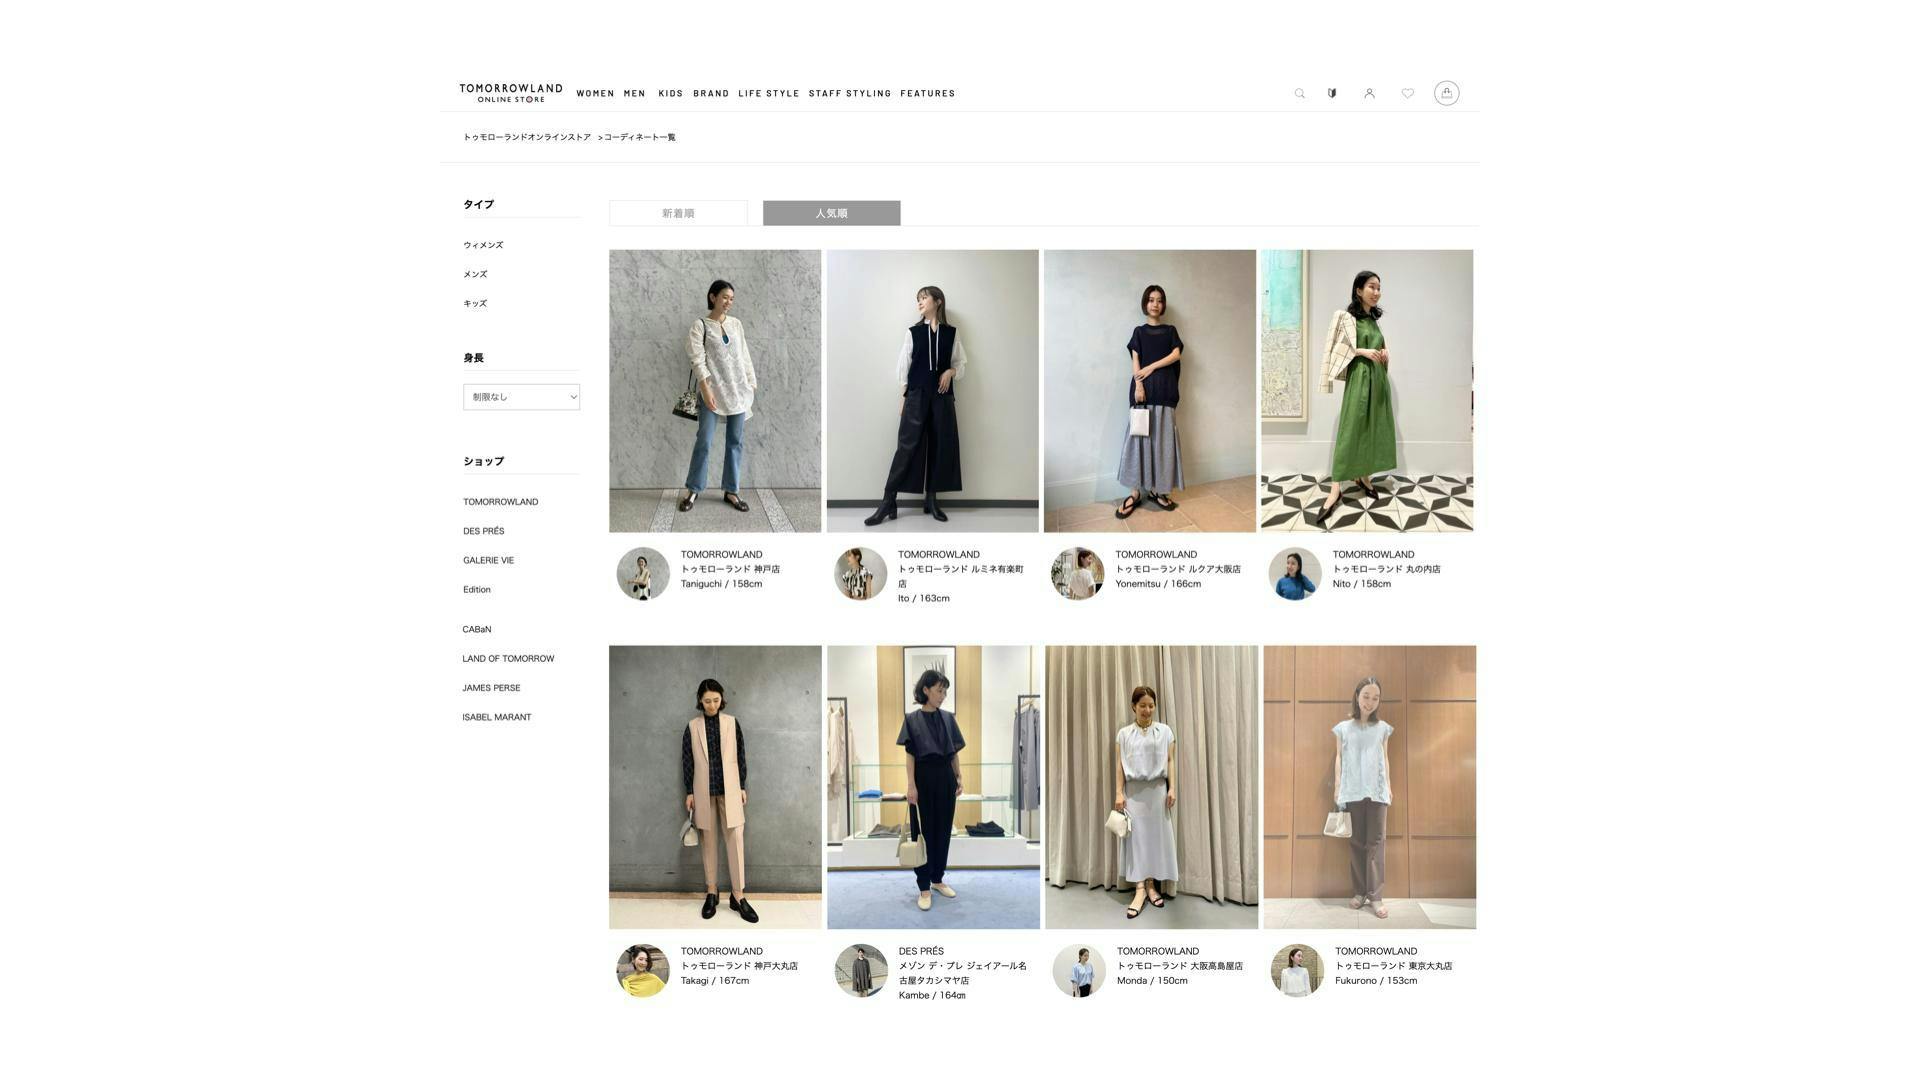
Task: Filter by ウィメンズ type
Action: (x=483, y=245)
